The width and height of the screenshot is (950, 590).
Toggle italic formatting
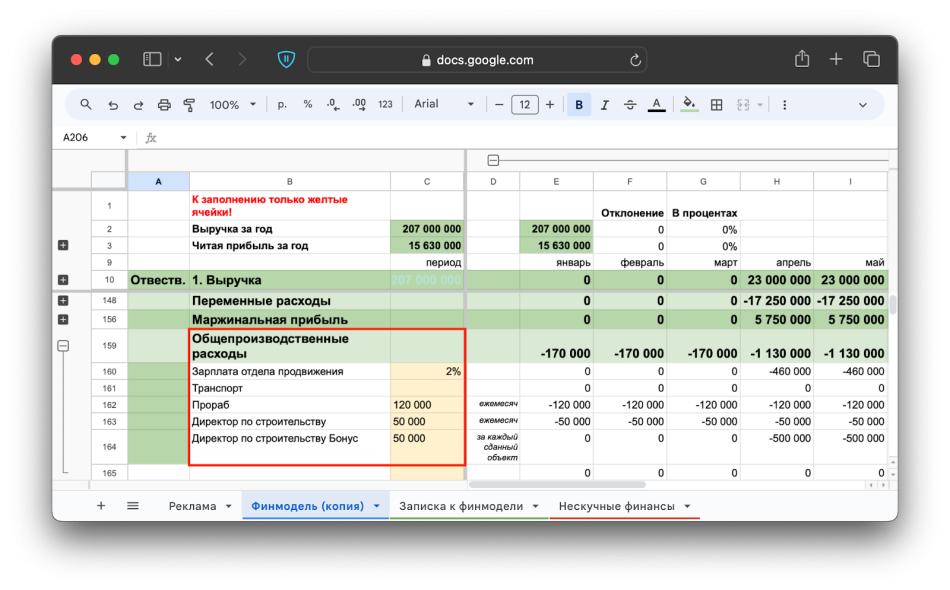click(x=604, y=105)
